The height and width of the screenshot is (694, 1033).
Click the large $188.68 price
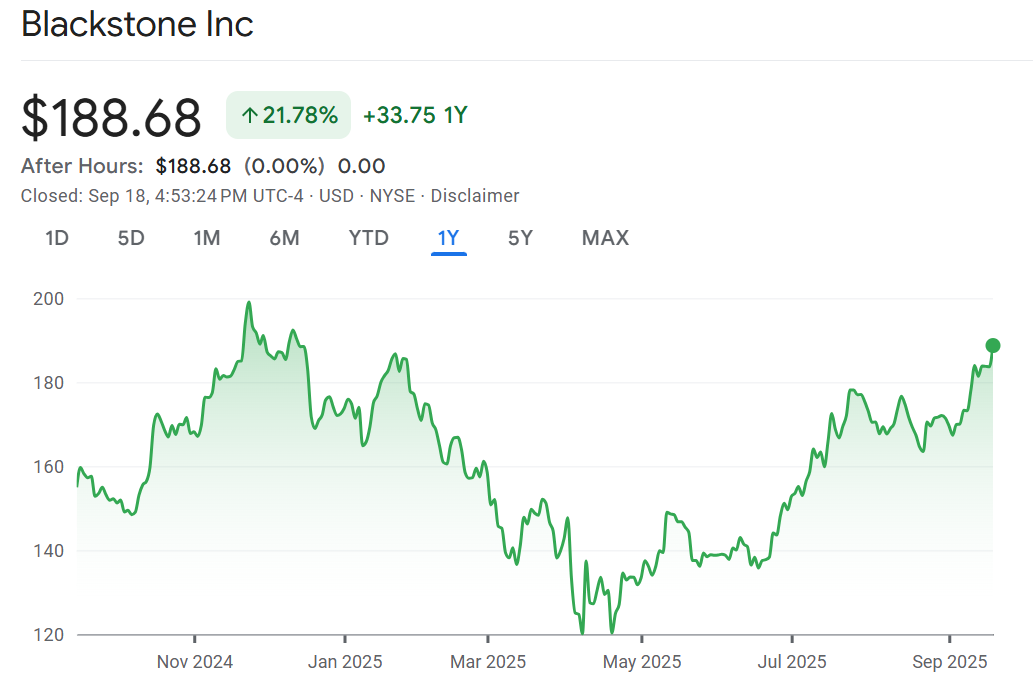click(x=111, y=118)
